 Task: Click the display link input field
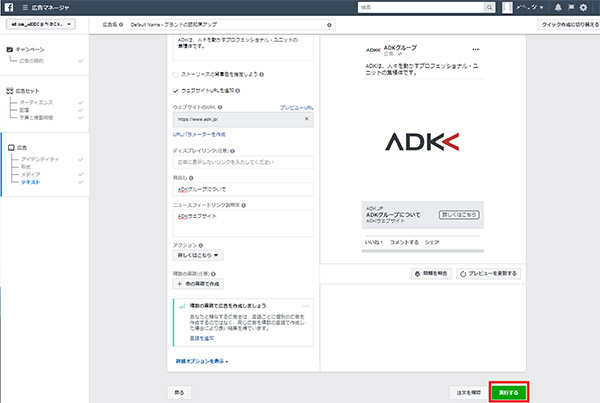pyautogui.click(x=243, y=162)
